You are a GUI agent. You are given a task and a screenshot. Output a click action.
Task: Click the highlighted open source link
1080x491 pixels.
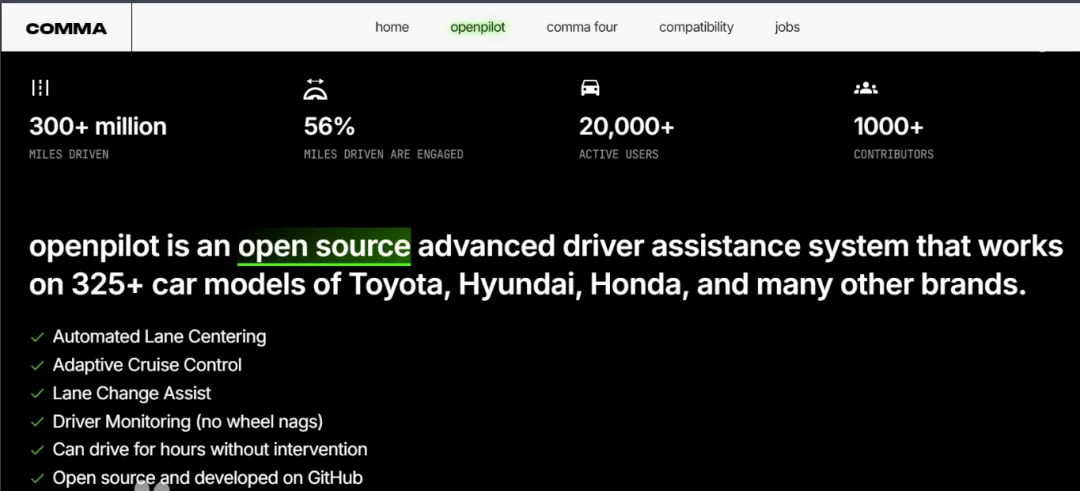click(324, 247)
